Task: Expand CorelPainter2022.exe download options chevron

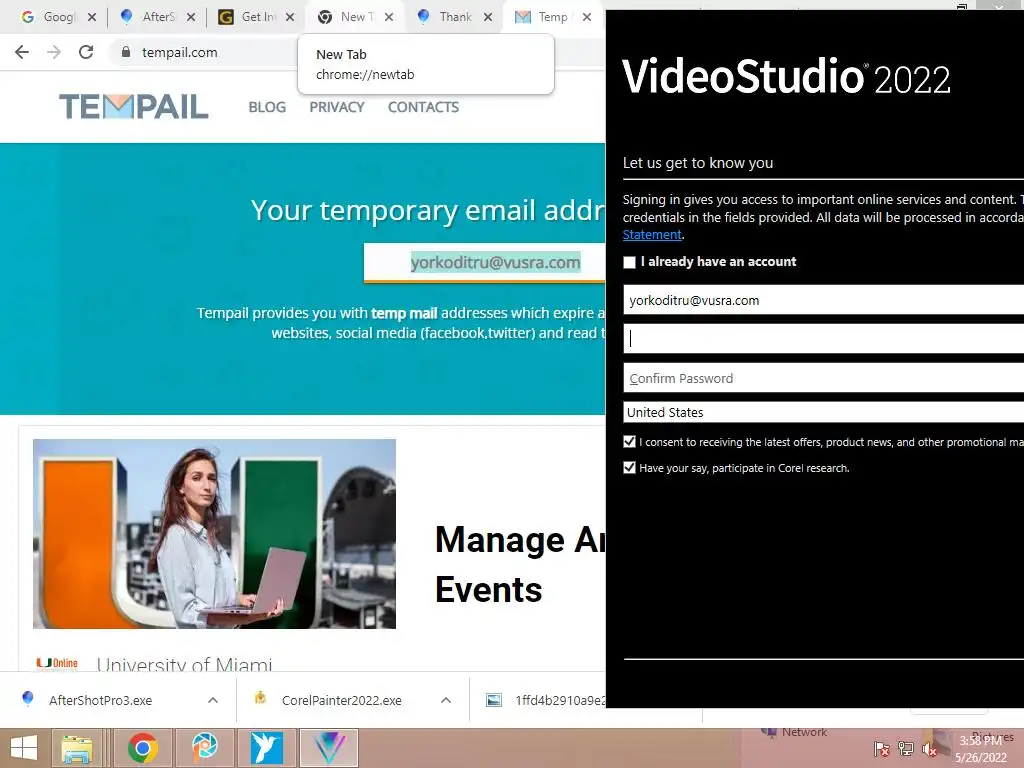Action: point(446,700)
